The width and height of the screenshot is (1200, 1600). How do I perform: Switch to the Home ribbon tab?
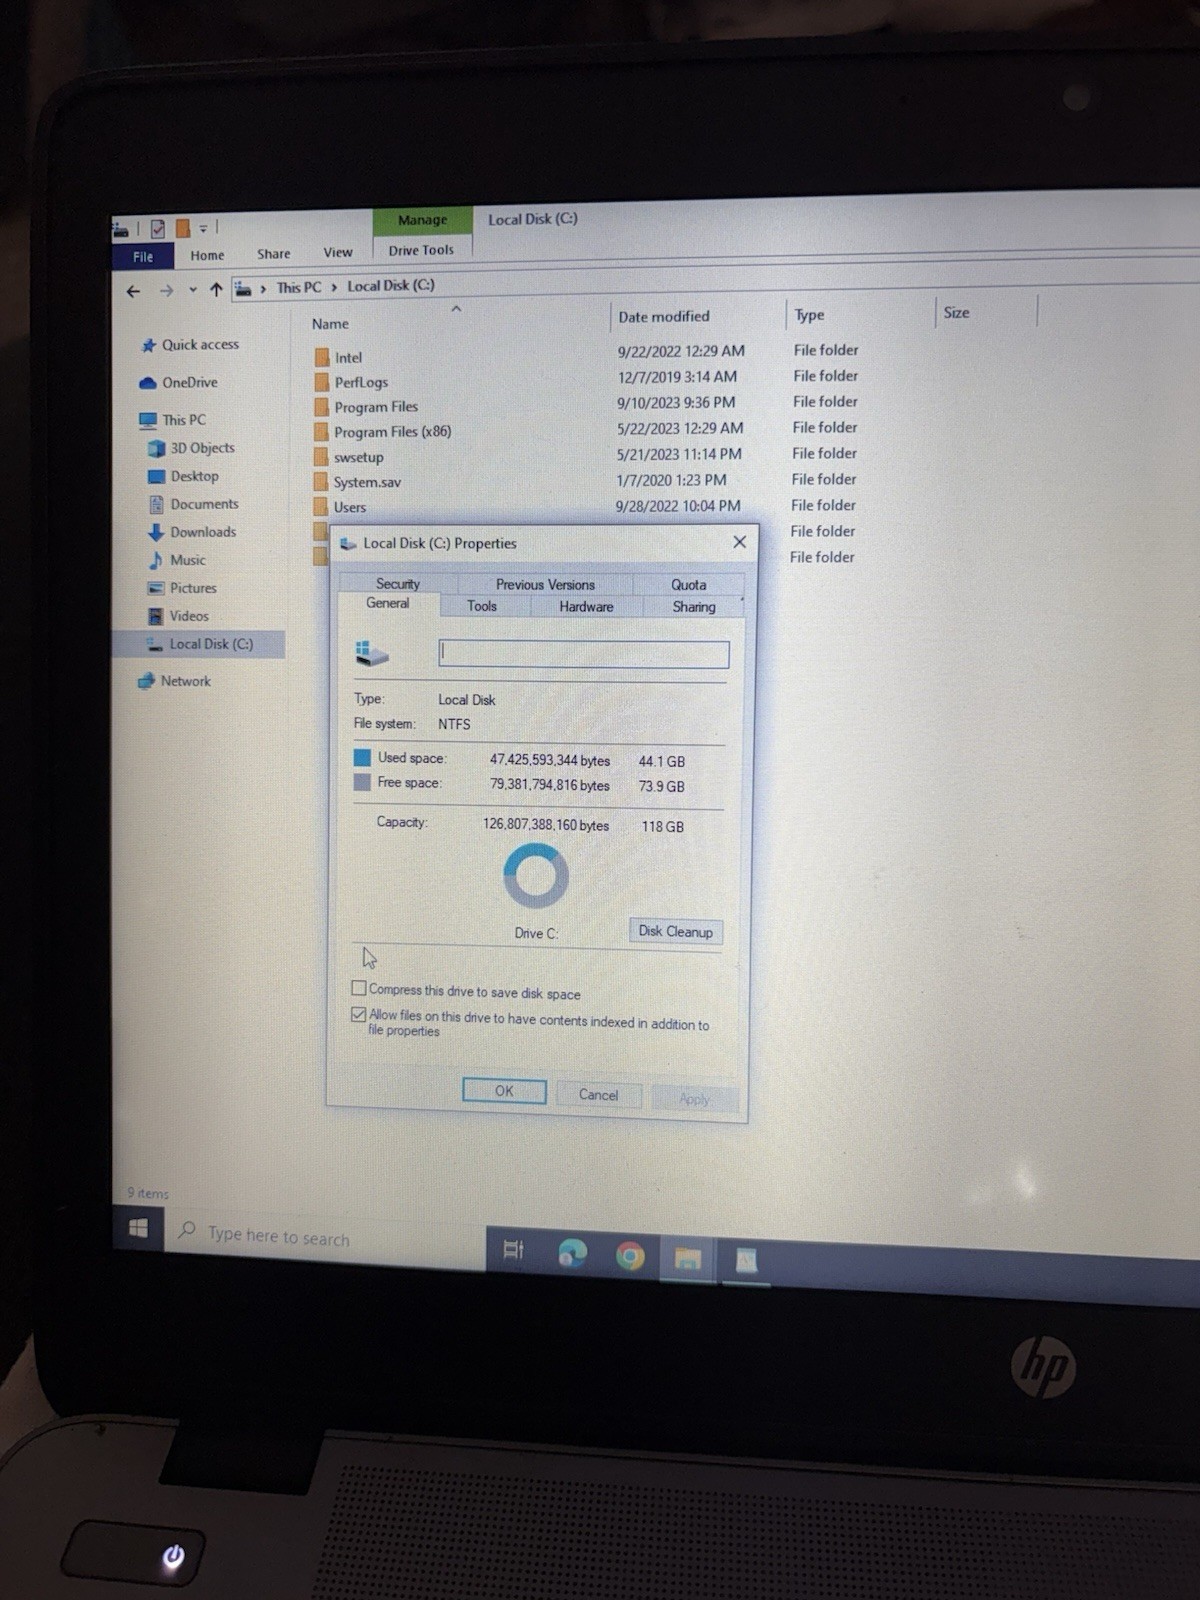tap(207, 255)
